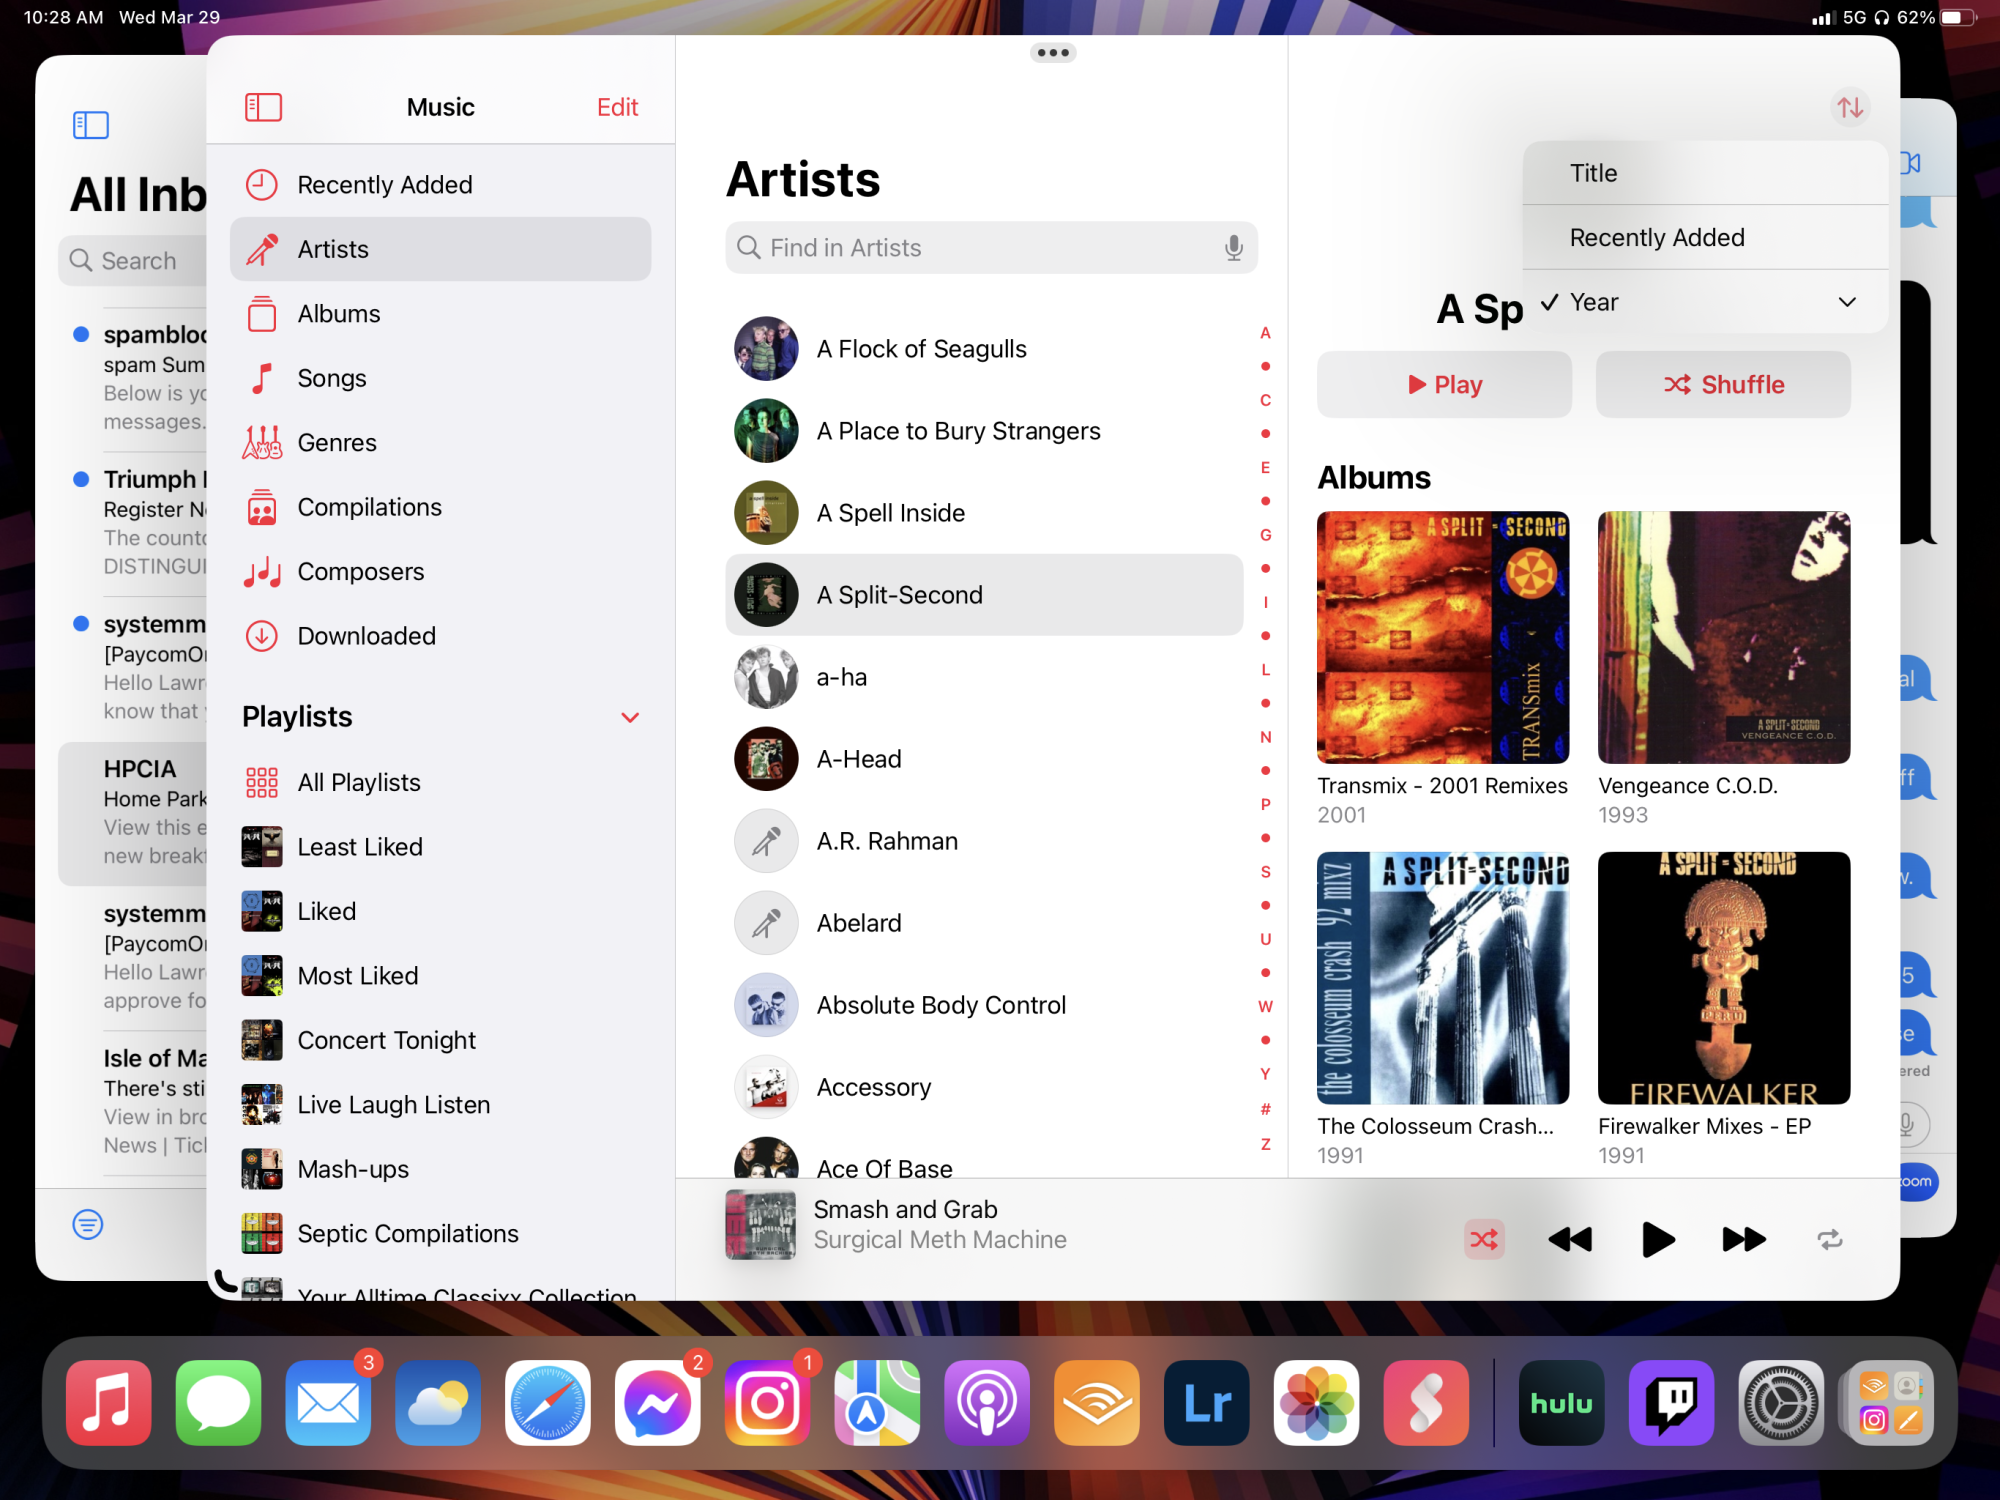Sort albums by Recently Added
Screen dimensions: 2000x1500
point(1706,238)
